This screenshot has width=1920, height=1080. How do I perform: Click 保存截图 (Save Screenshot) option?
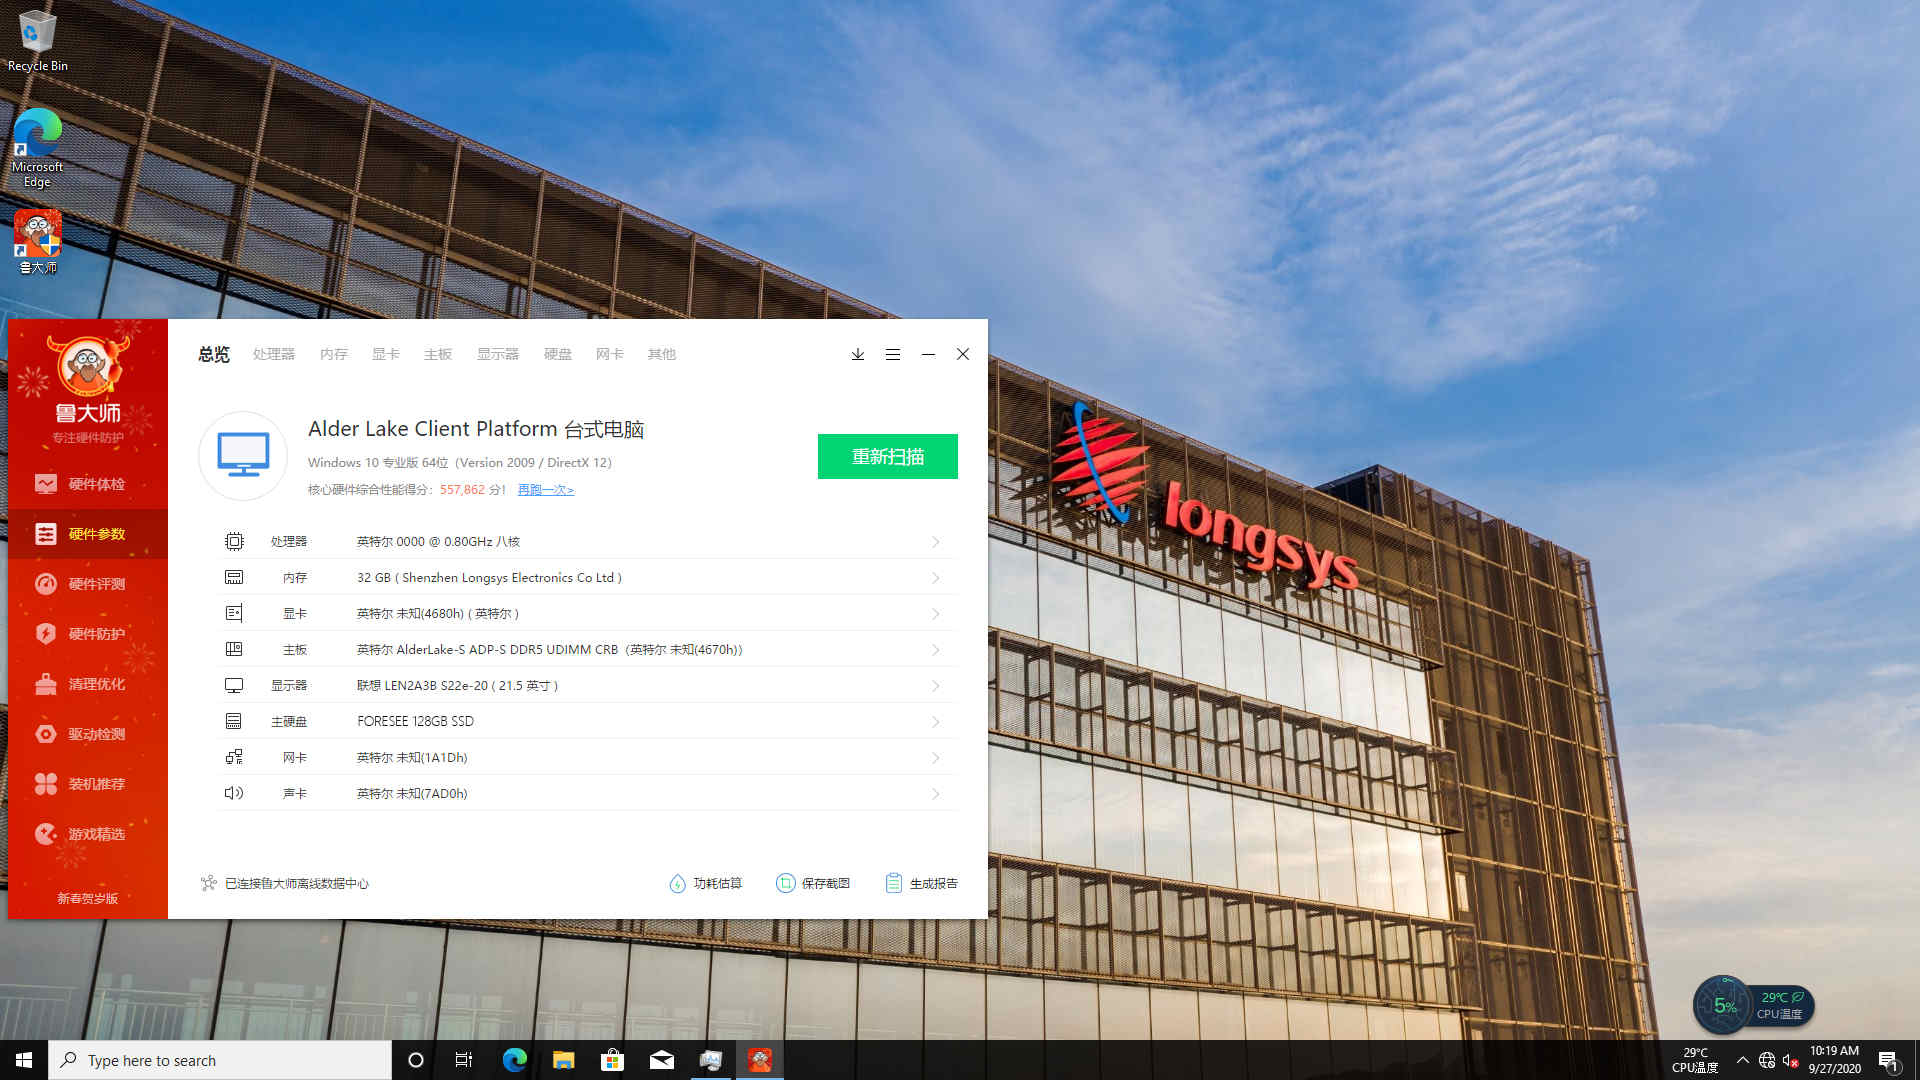(814, 884)
